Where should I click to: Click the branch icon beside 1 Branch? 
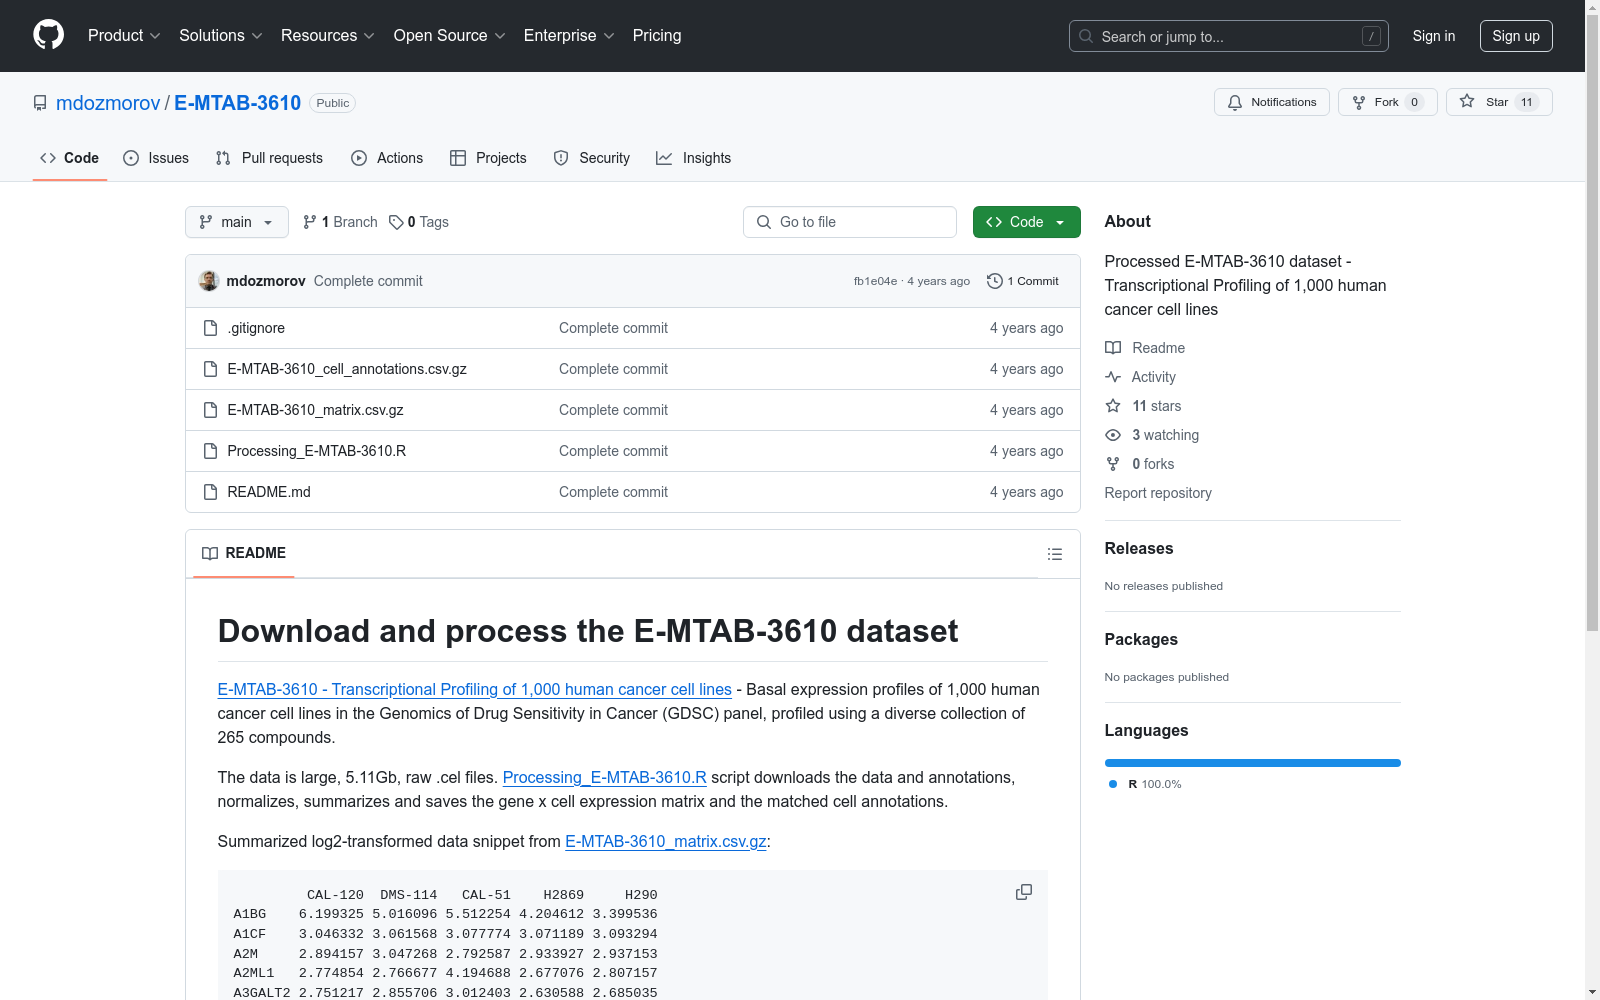[x=310, y=222]
